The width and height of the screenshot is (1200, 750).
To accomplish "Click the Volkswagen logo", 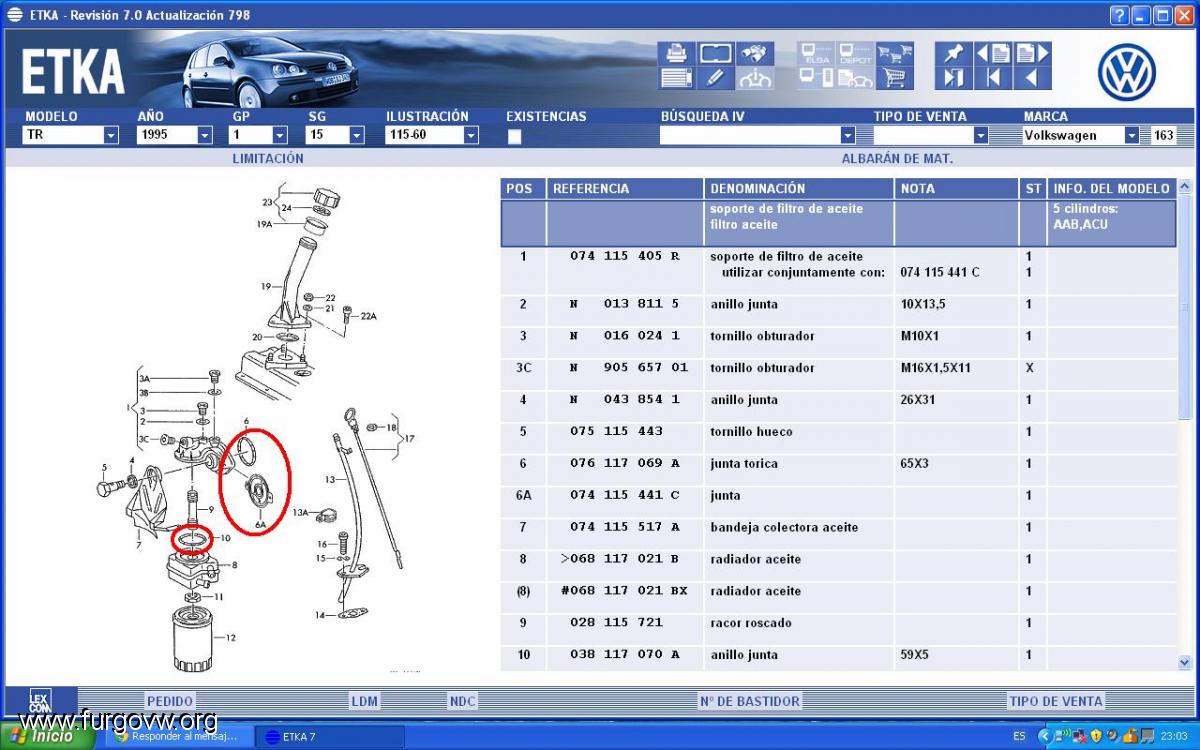I will pos(1126,72).
